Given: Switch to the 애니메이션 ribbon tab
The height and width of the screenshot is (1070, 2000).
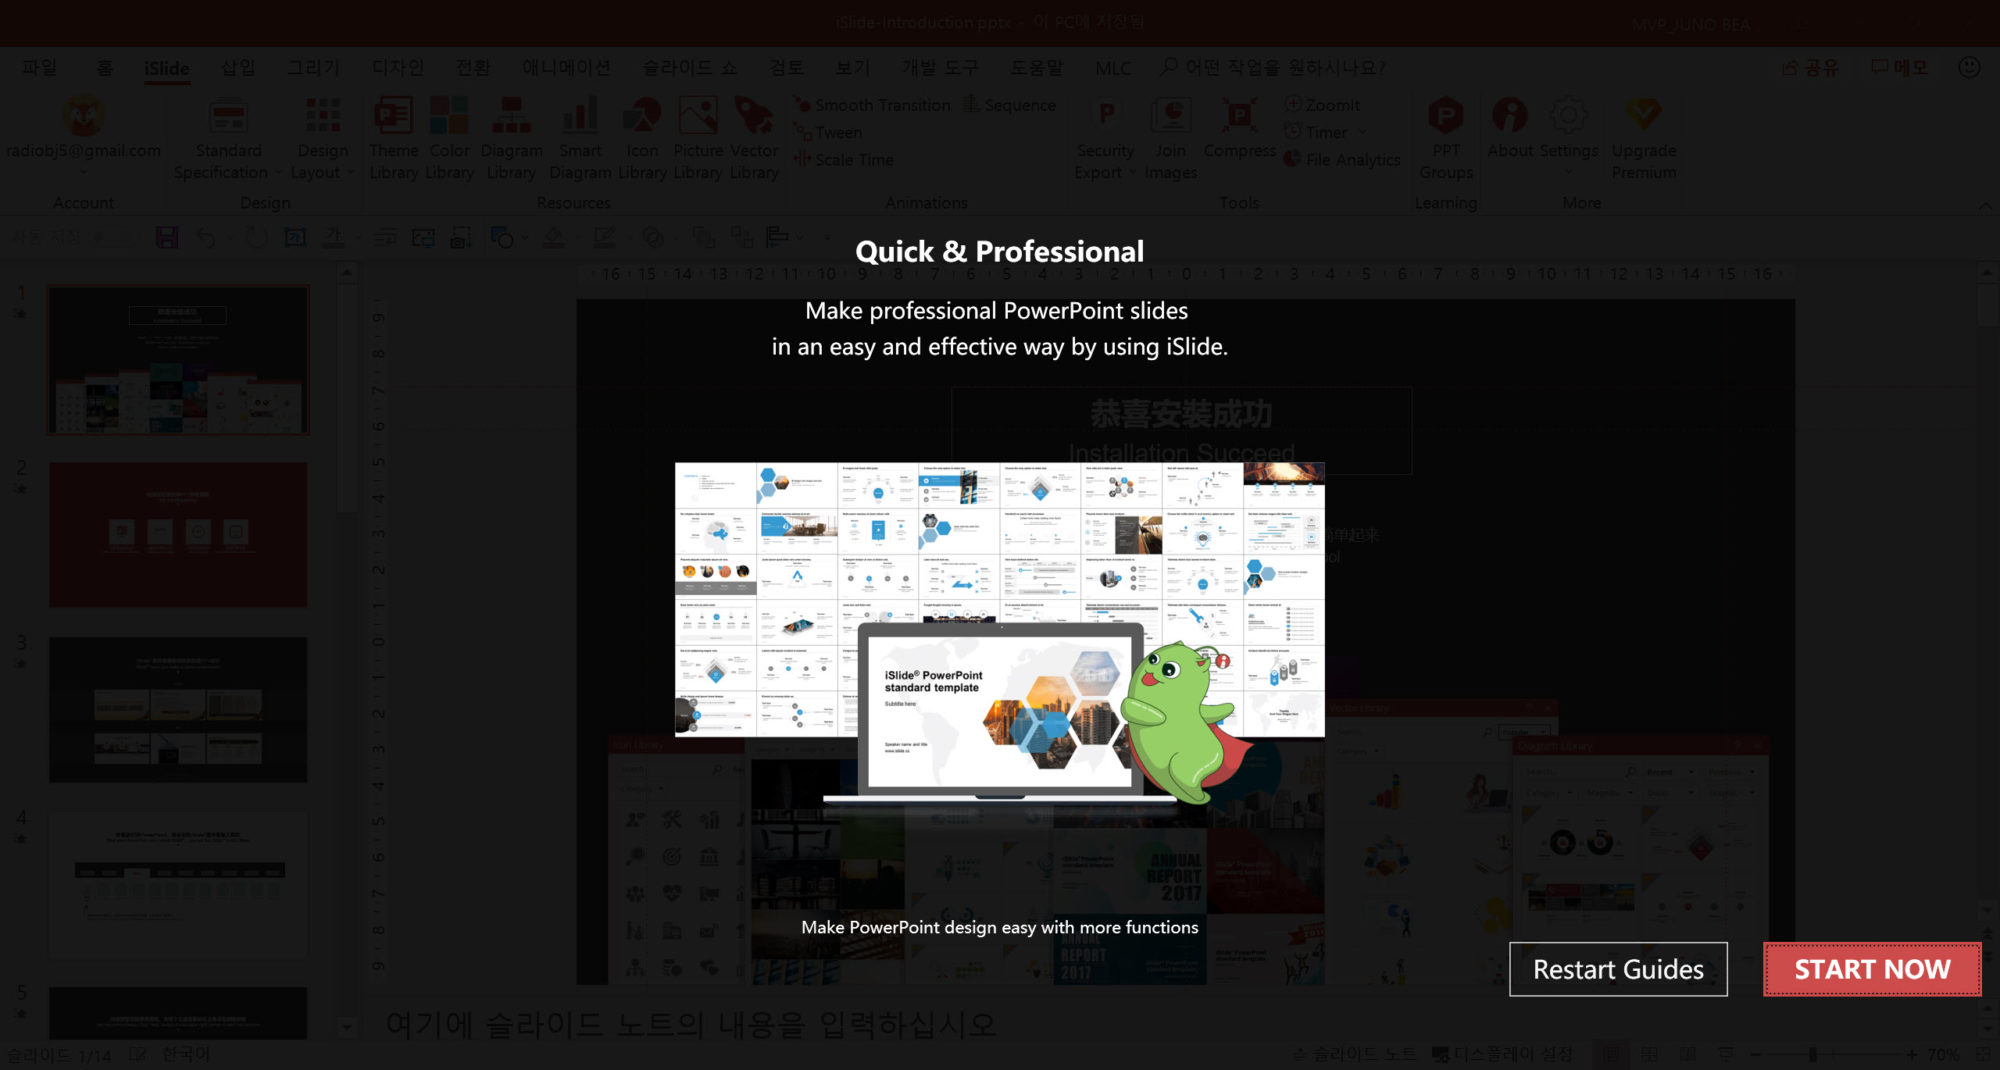Looking at the screenshot, I should 566,67.
